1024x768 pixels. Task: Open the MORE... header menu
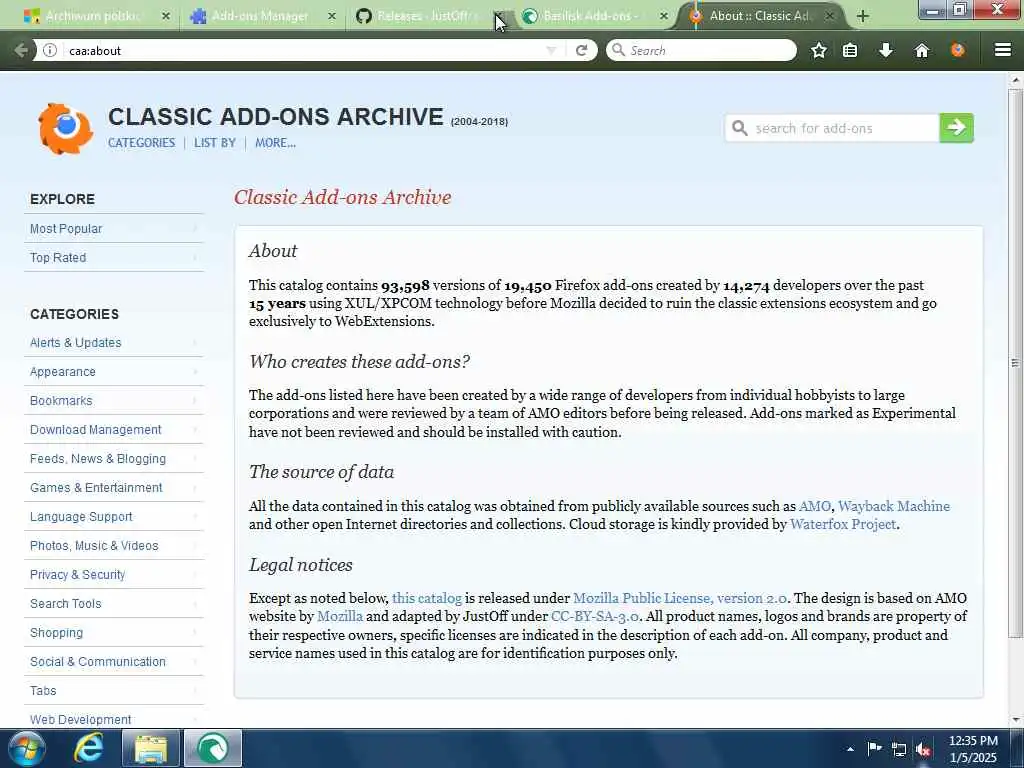[x=275, y=143]
